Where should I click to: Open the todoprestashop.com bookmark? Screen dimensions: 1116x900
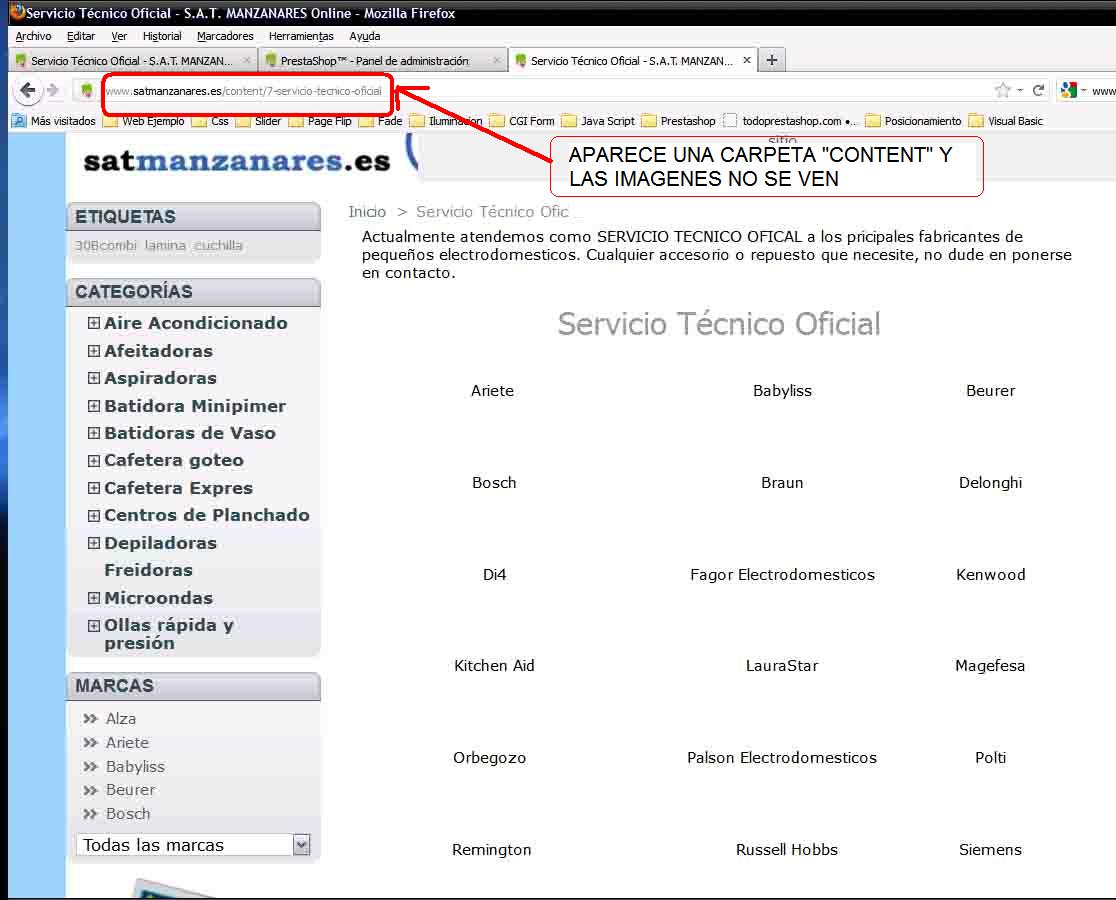[x=790, y=121]
